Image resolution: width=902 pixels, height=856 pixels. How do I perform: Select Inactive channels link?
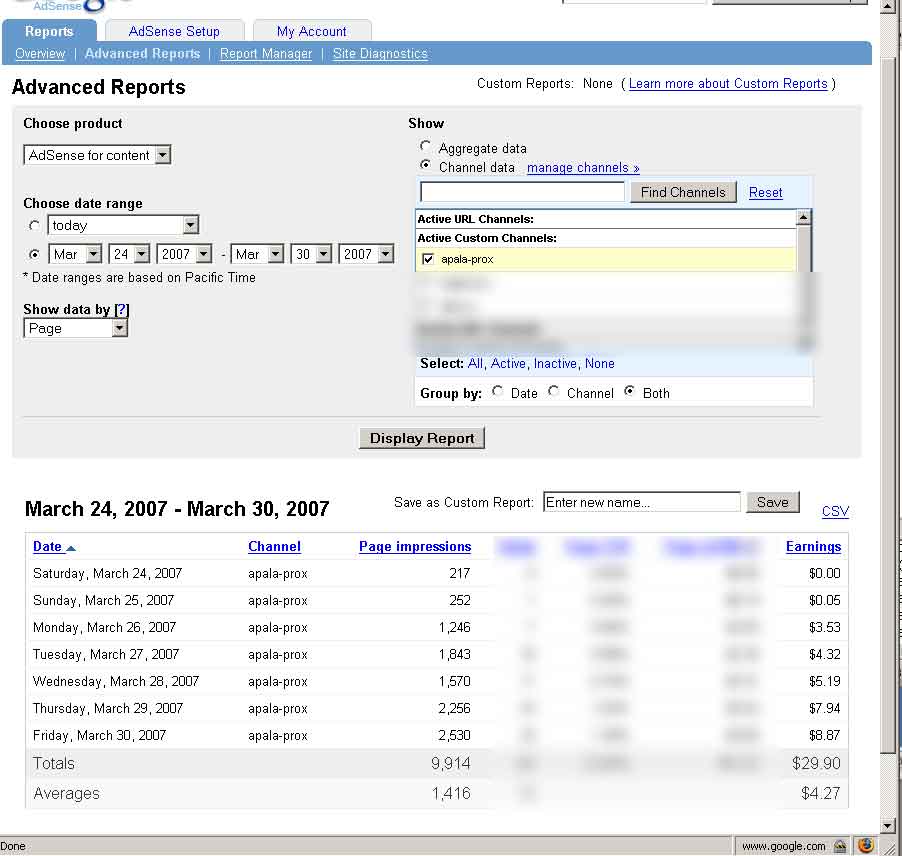555,364
